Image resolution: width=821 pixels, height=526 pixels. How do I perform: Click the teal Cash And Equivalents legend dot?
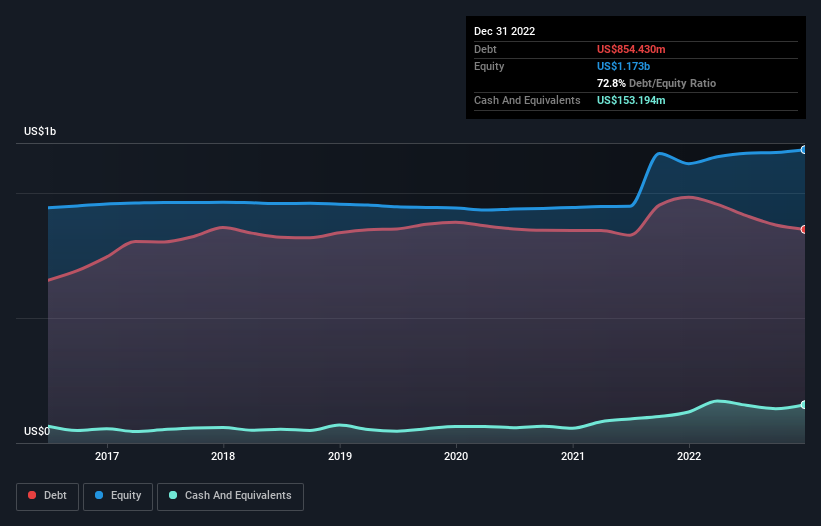click(174, 496)
